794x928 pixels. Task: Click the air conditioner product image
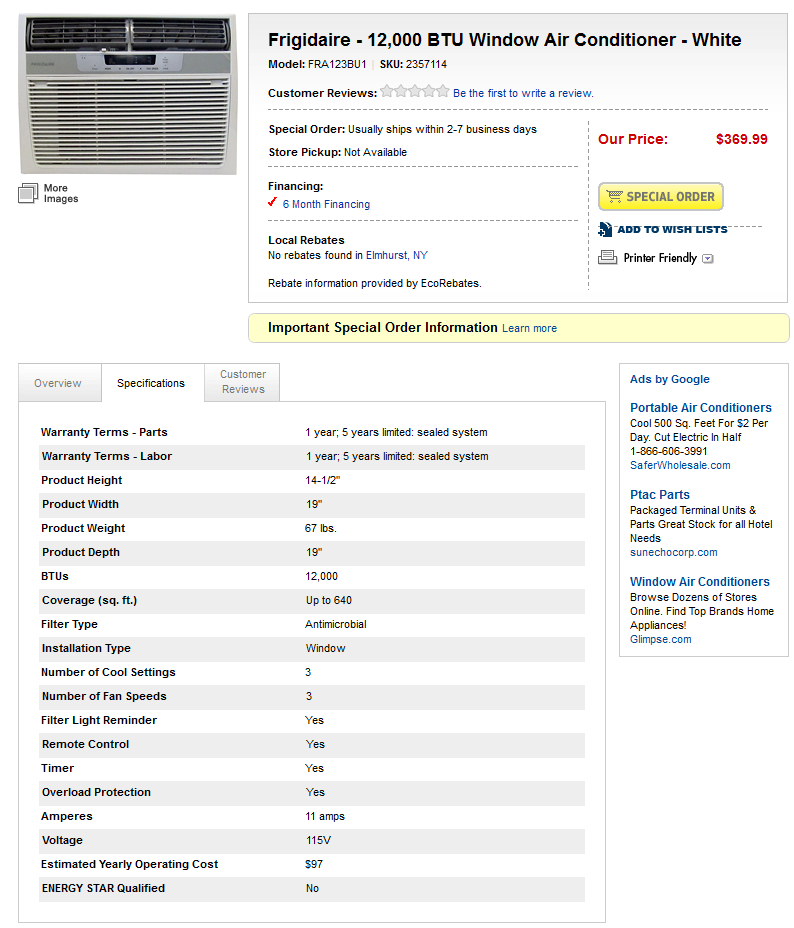[128, 95]
